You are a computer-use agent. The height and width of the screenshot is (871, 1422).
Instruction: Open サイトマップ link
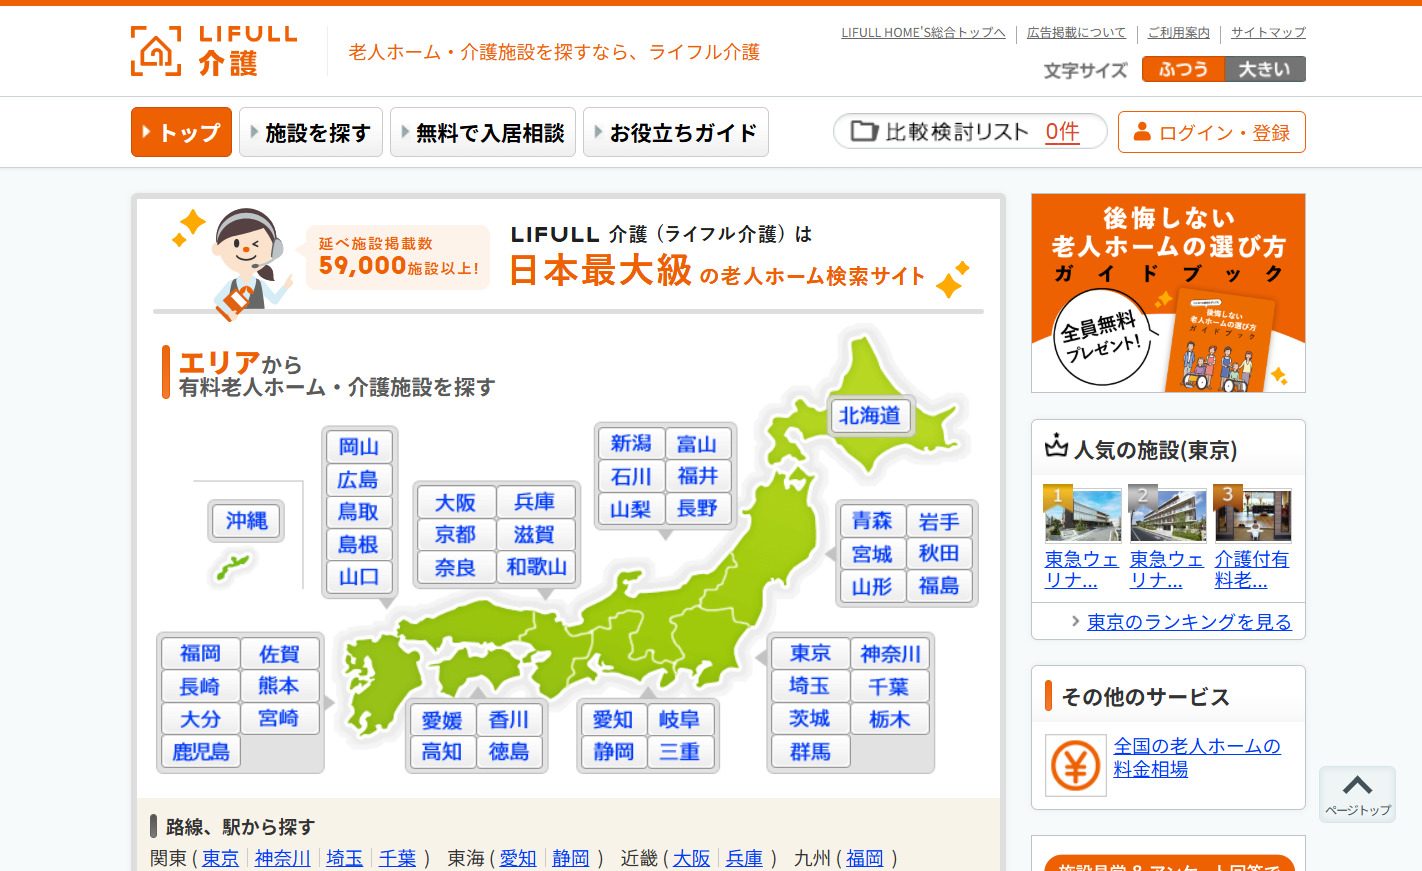point(1268,33)
